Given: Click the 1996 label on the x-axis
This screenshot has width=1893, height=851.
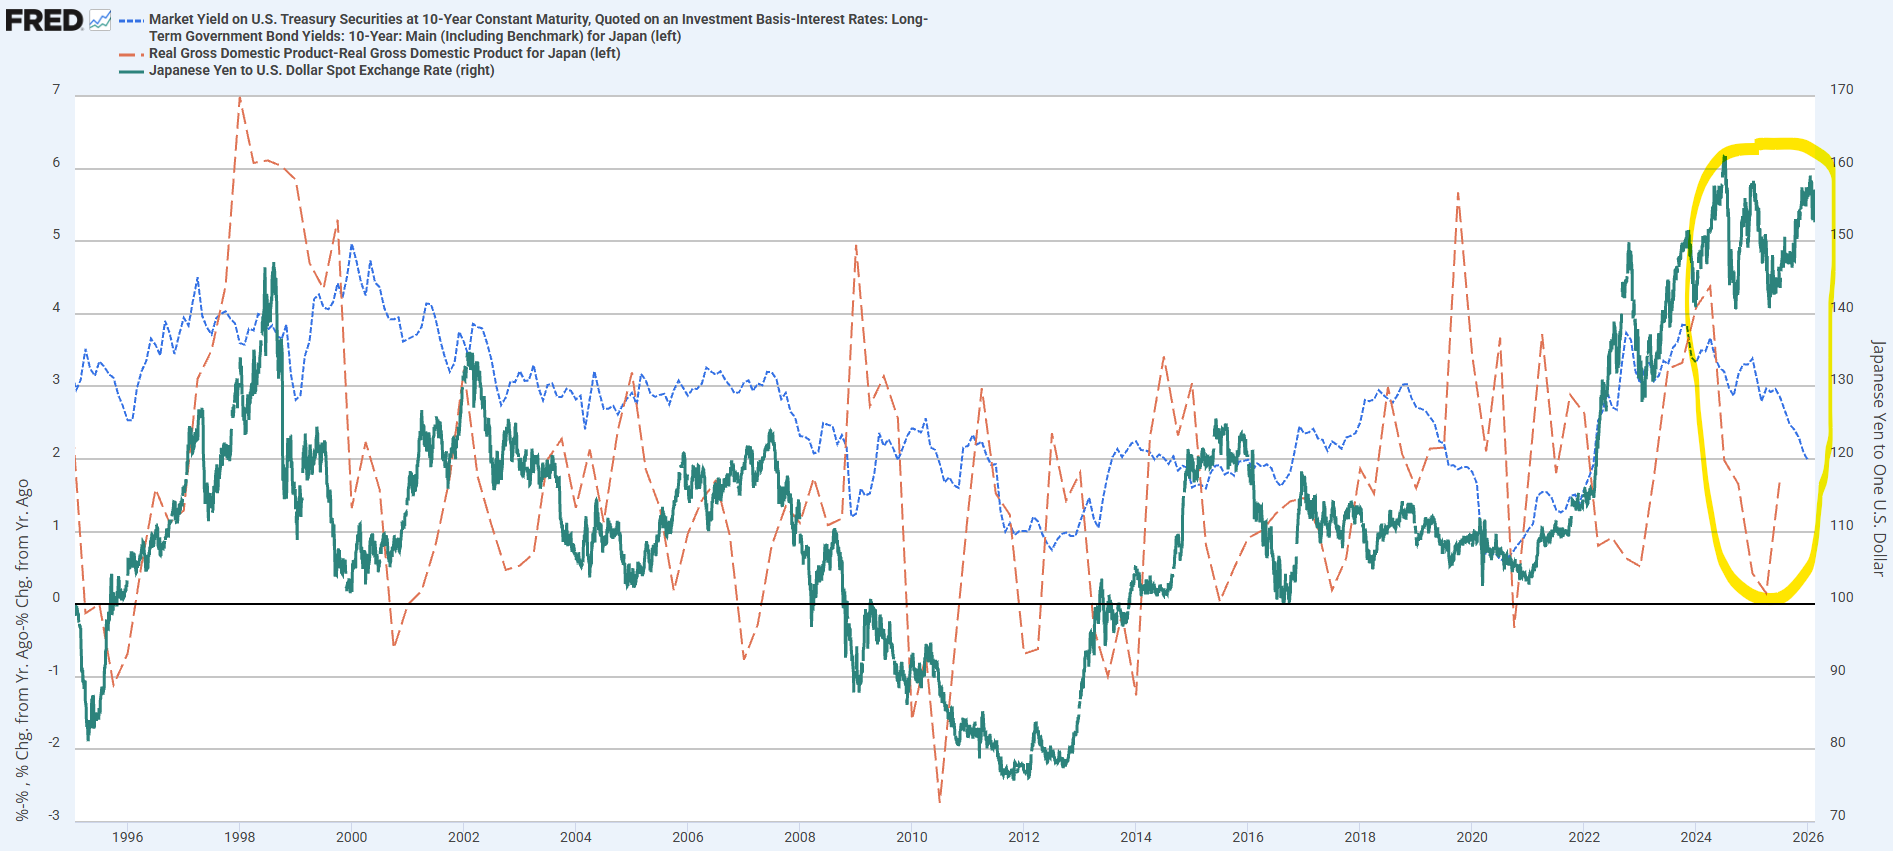Looking at the screenshot, I should pyautogui.click(x=127, y=837).
